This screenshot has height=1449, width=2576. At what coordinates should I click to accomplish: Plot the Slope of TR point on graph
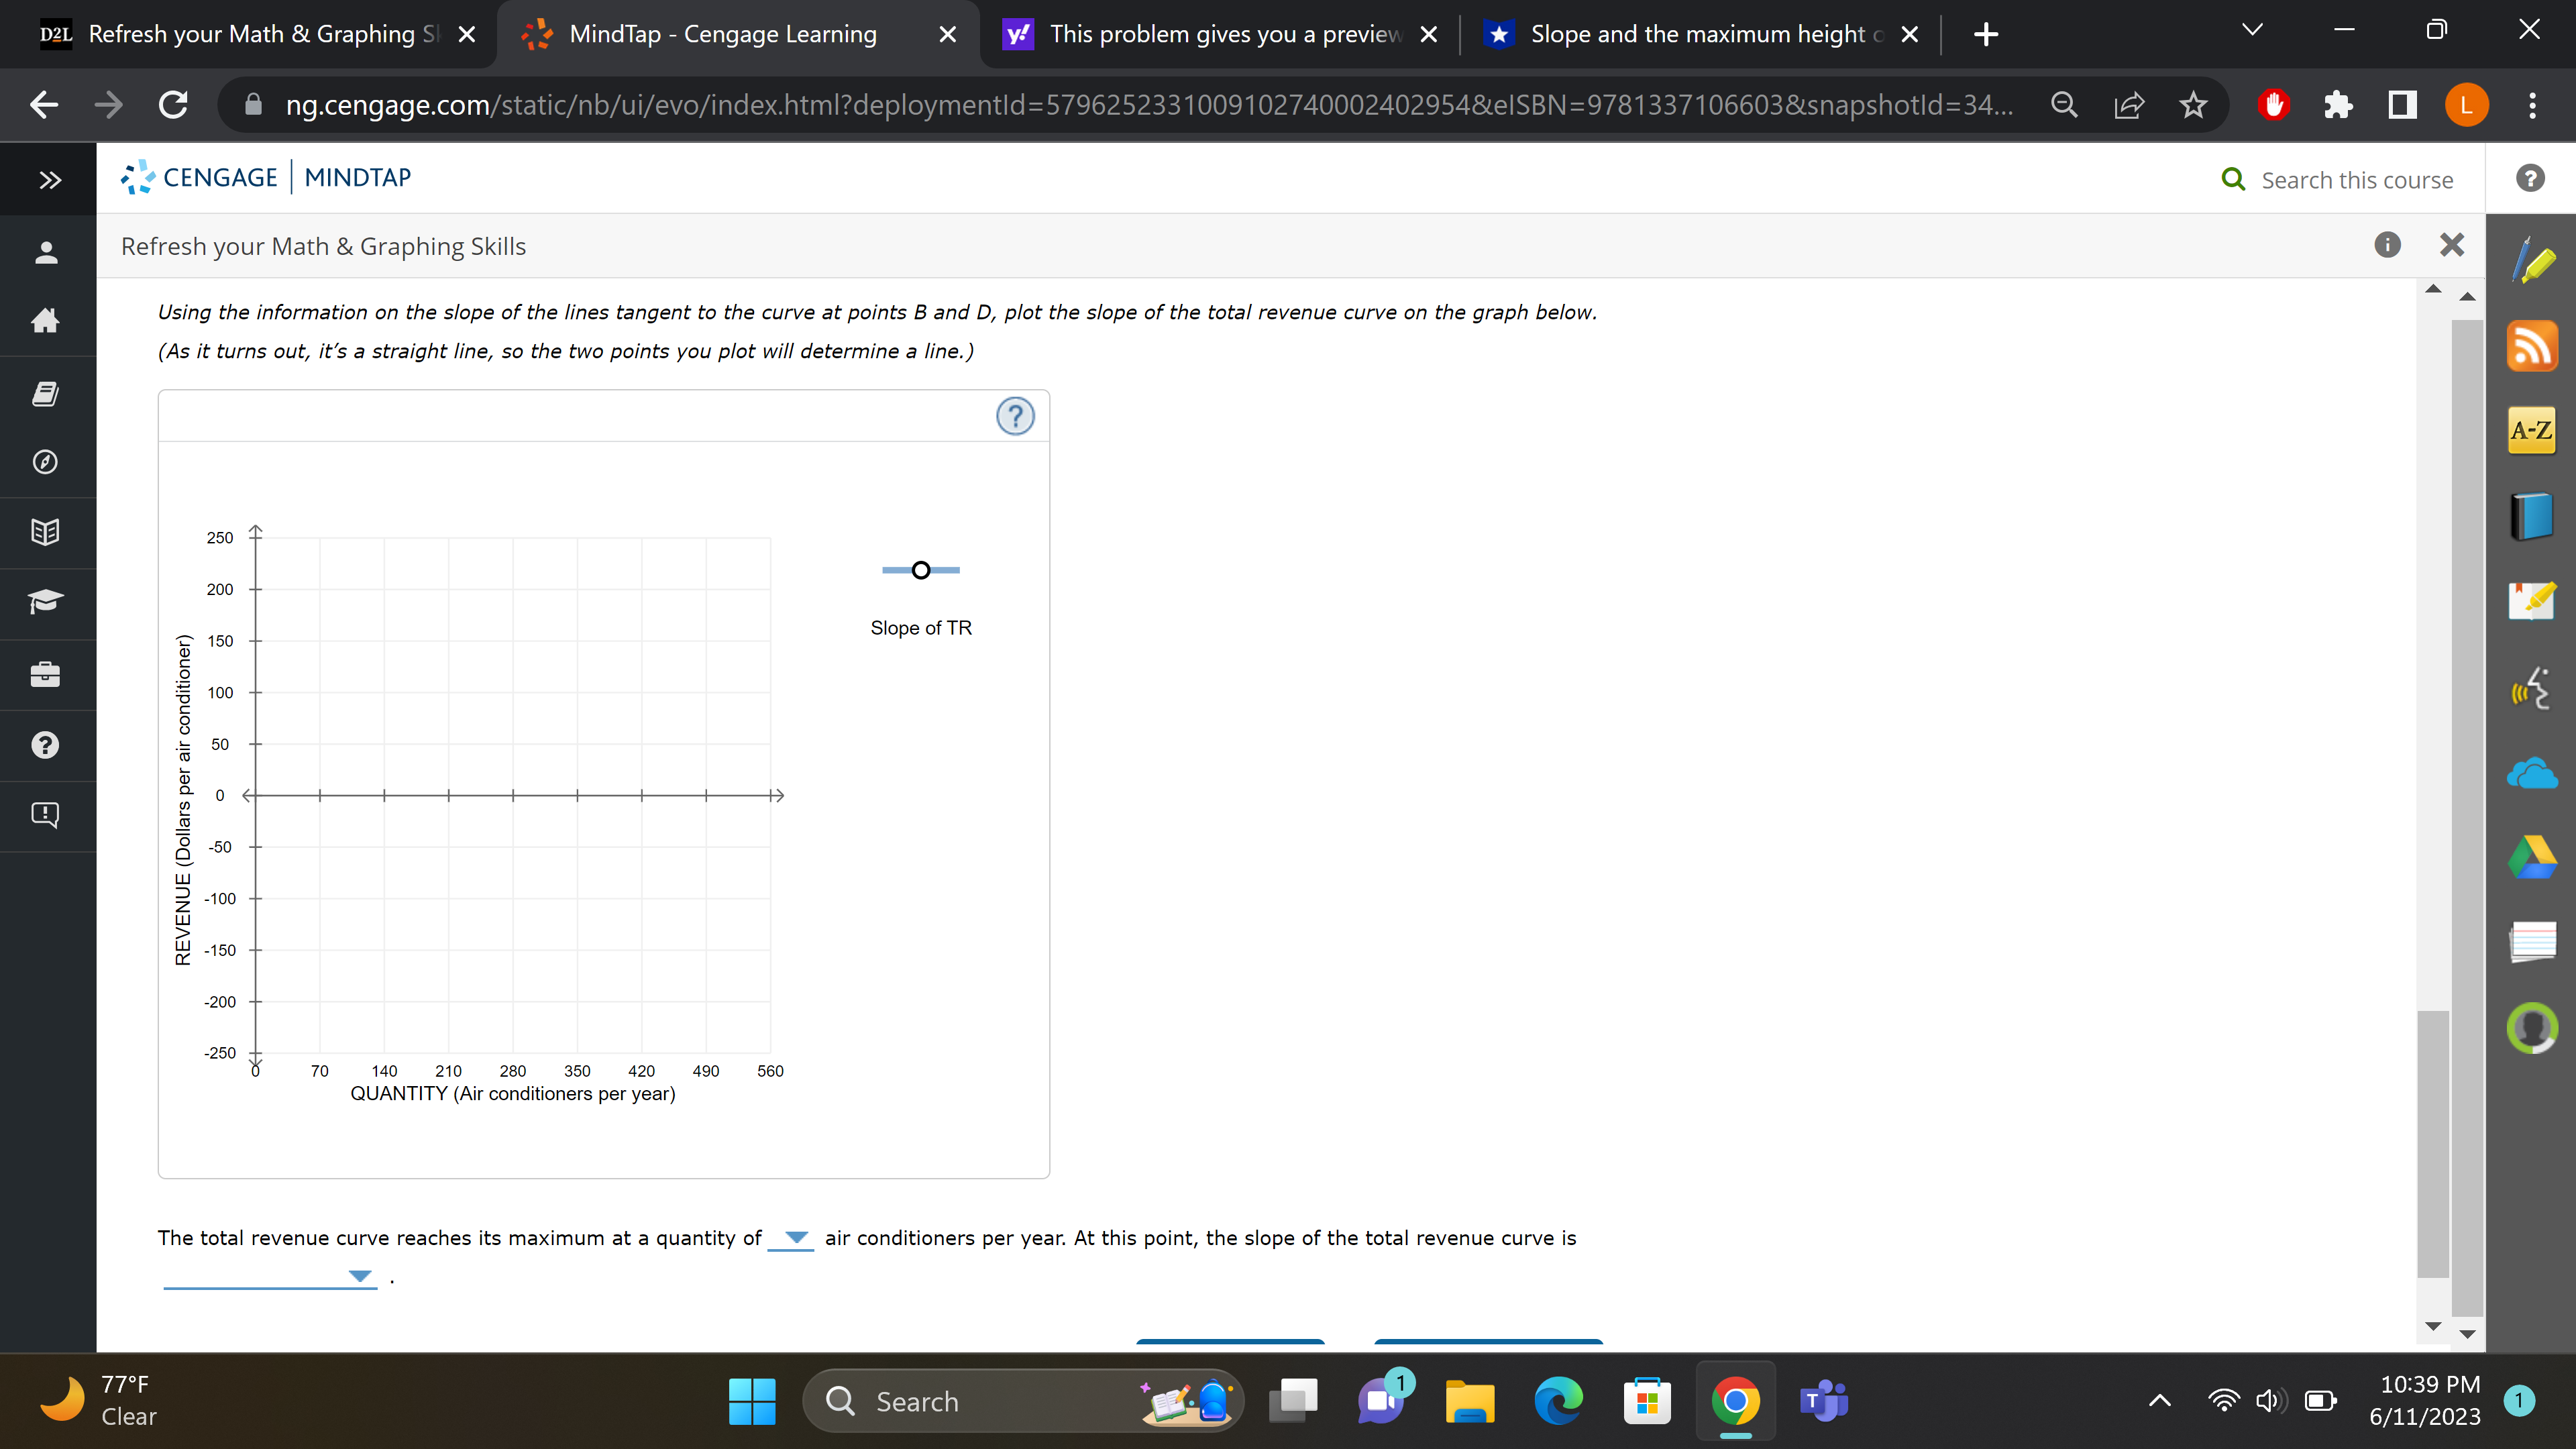pyautogui.click(x=921, y=570)
